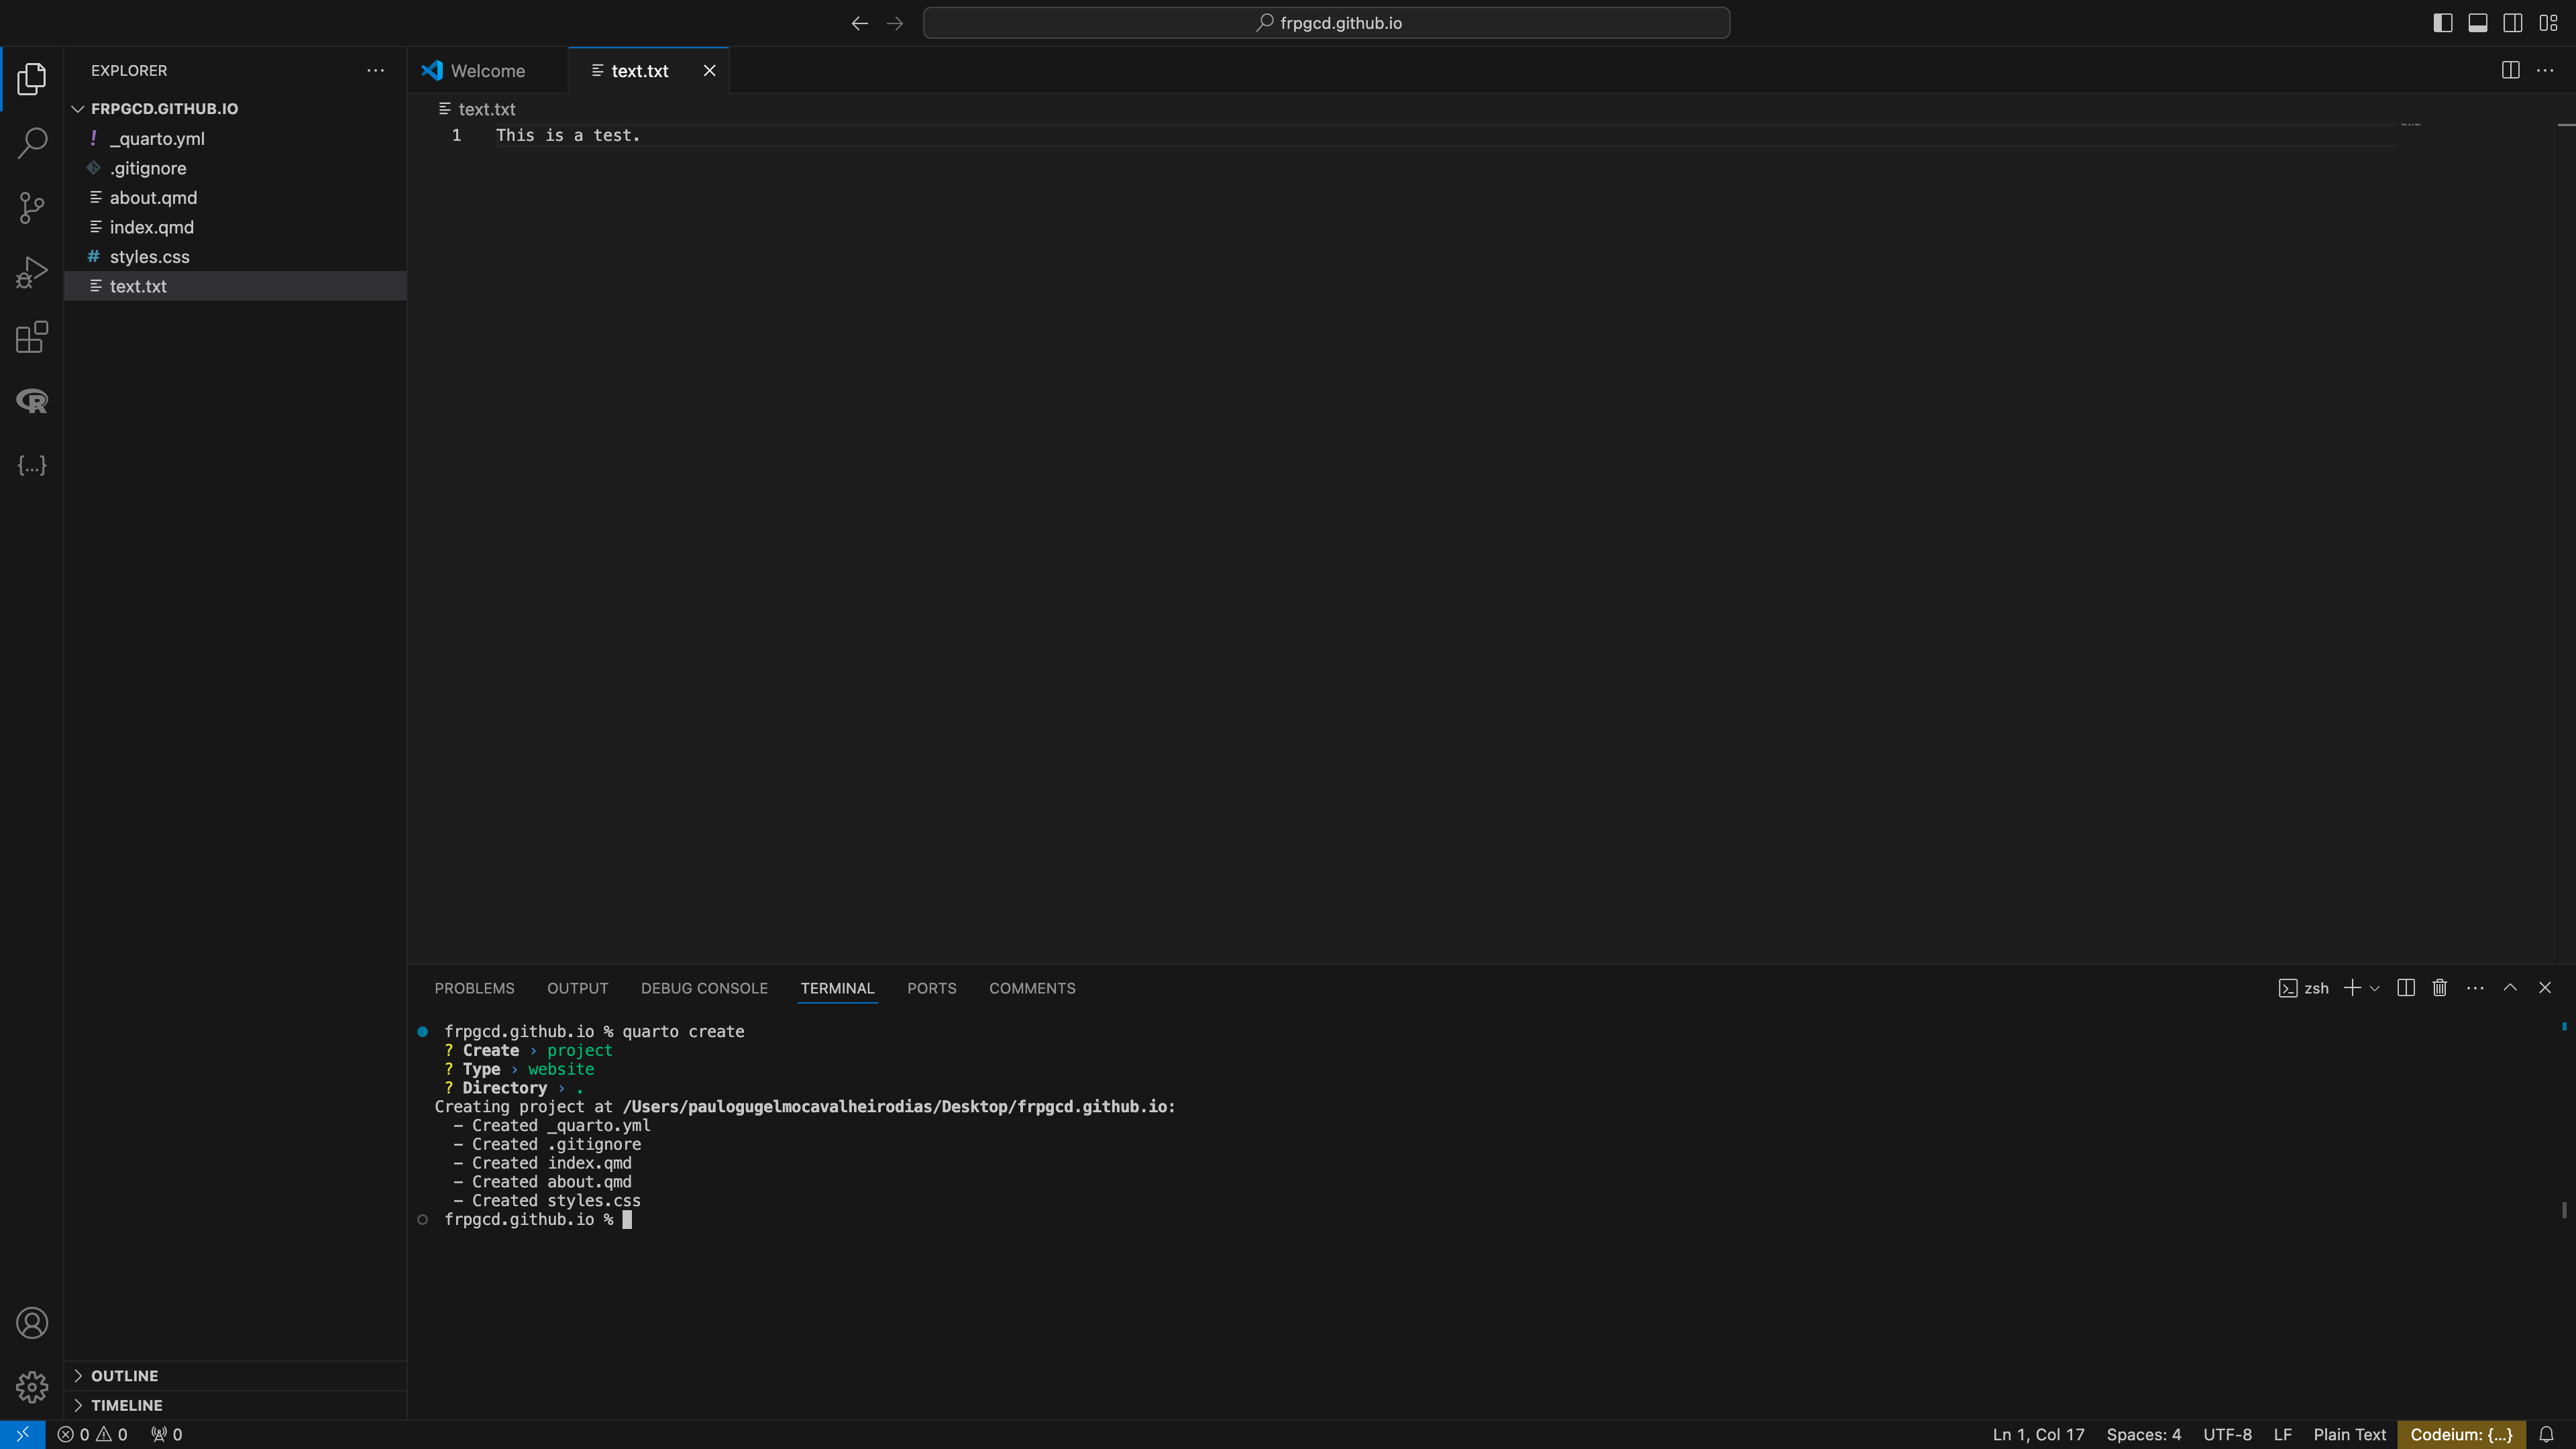Image resolution: width=2576 pixels, height=1449 pixels.
Task: Change indentation via Spaces: 4
Action: (x=2143, y=1434)
